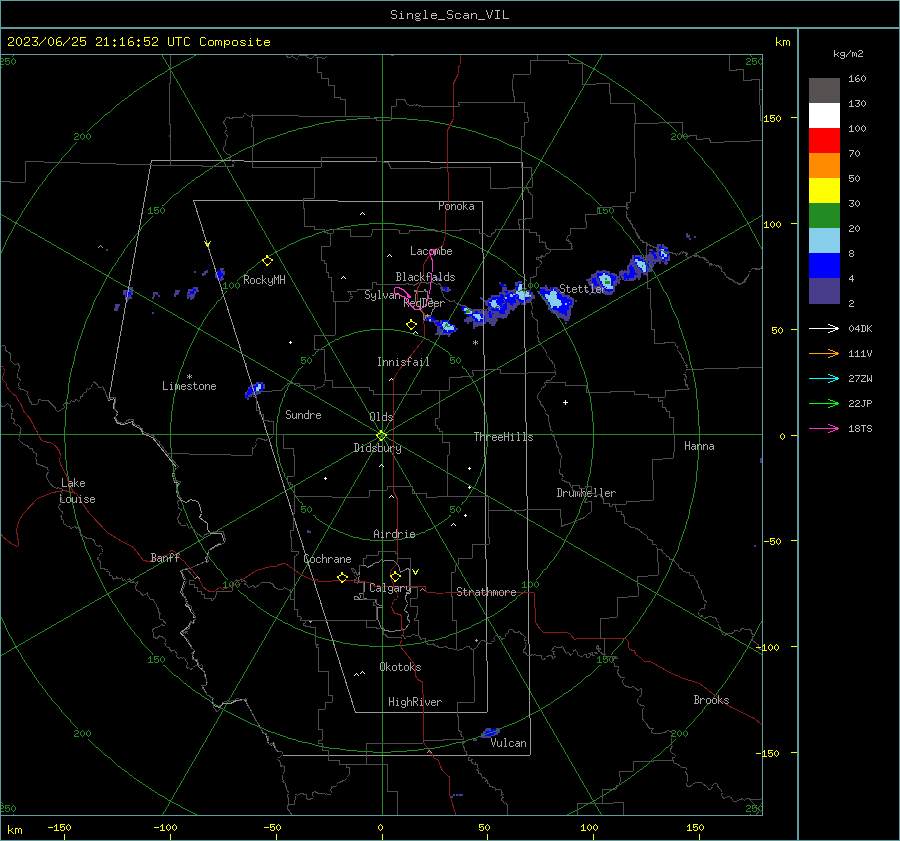Click the blue echo northwest of Sundre
The image size is (900, 841).
pos(254,390)
